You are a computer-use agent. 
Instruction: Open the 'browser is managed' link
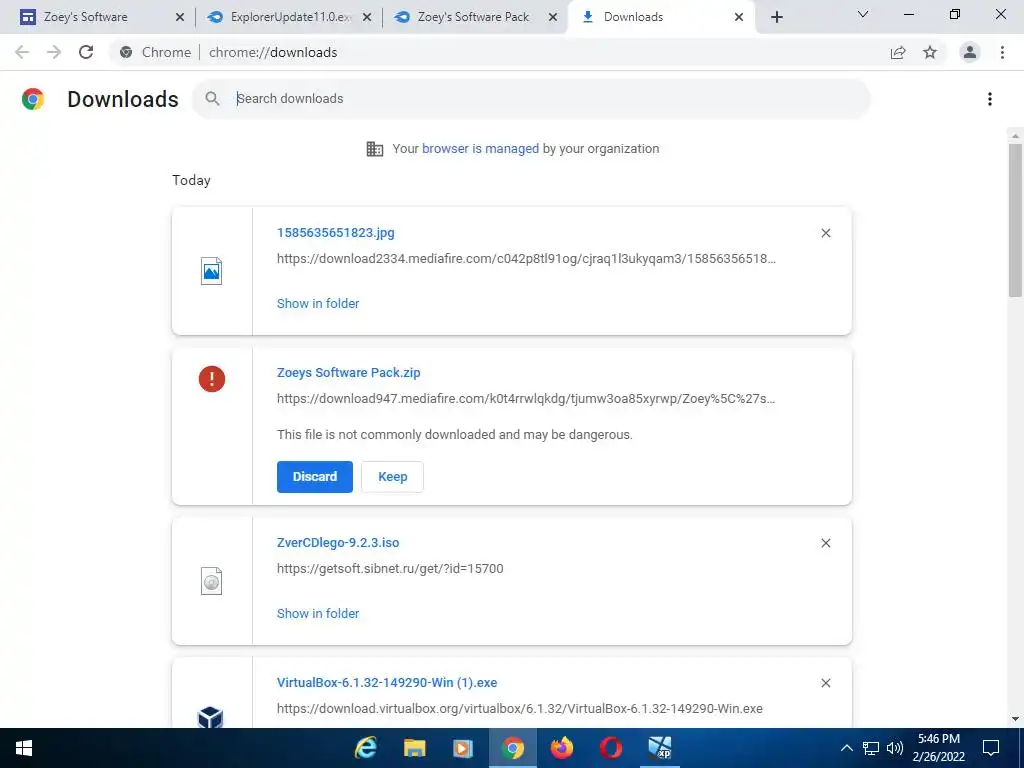click(x=481, y=149)
